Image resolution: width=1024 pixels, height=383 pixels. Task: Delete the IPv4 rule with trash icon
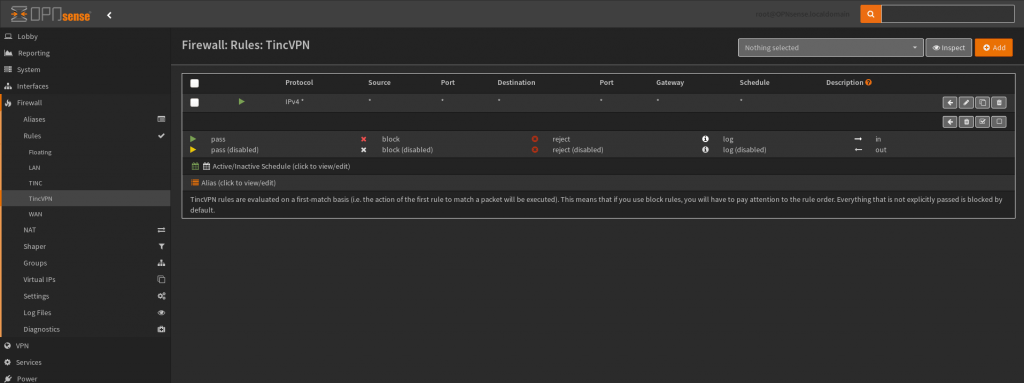coord(999,103)
